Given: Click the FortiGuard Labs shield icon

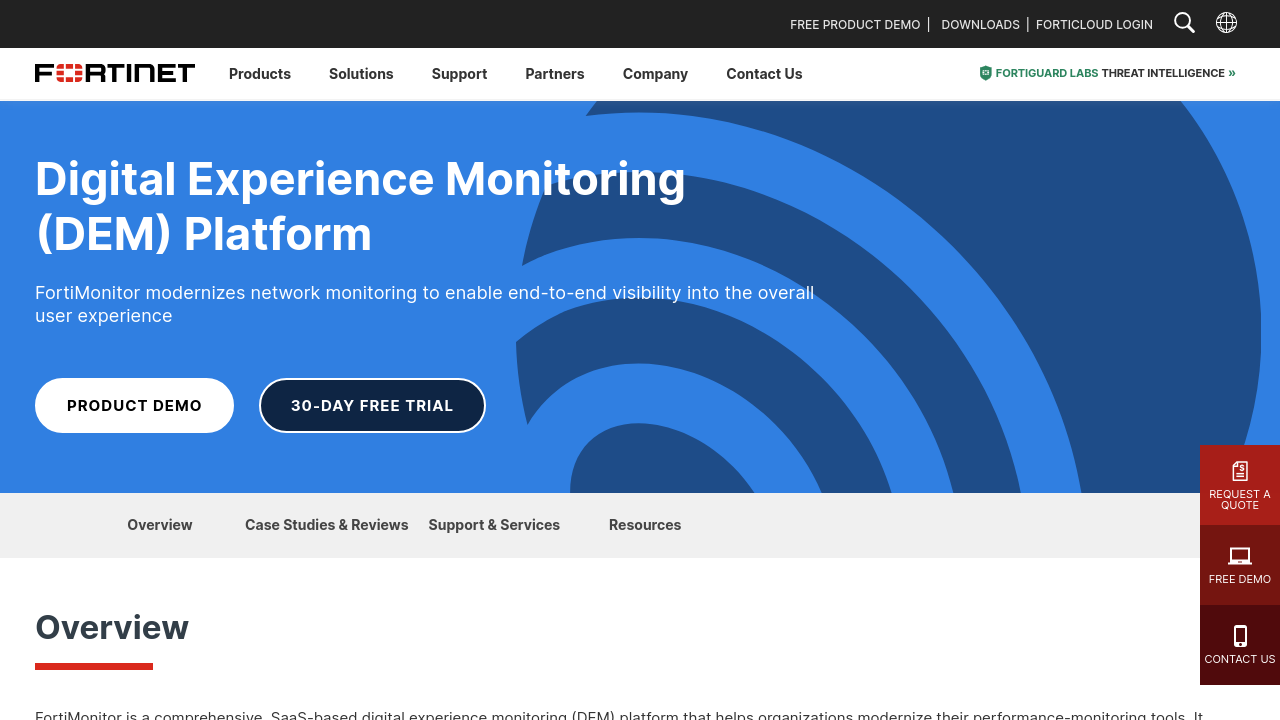Looking at the screenshot, I should tap(985, 73).
